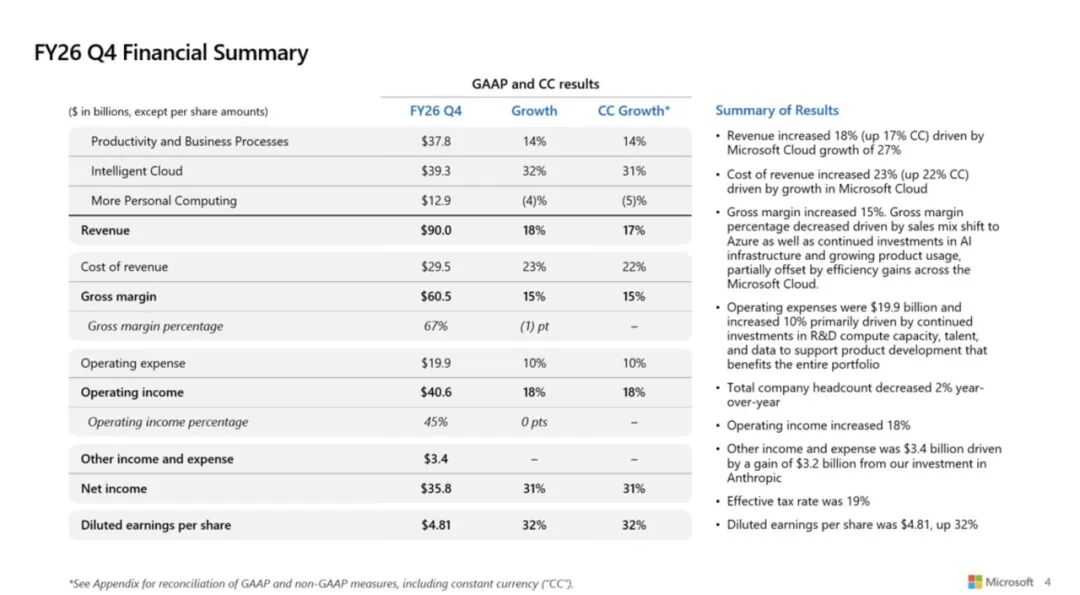Click the Diluted earnings per share value $4.81
1080x595 pixels.
[436, 525]
